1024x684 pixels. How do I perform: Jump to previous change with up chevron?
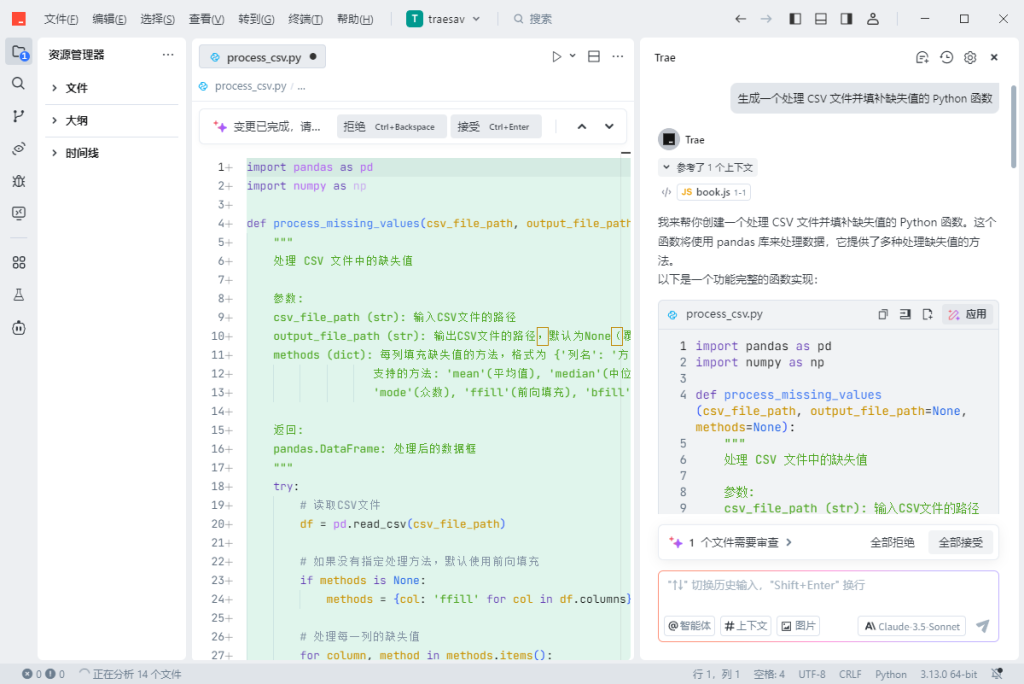(582, 127)
